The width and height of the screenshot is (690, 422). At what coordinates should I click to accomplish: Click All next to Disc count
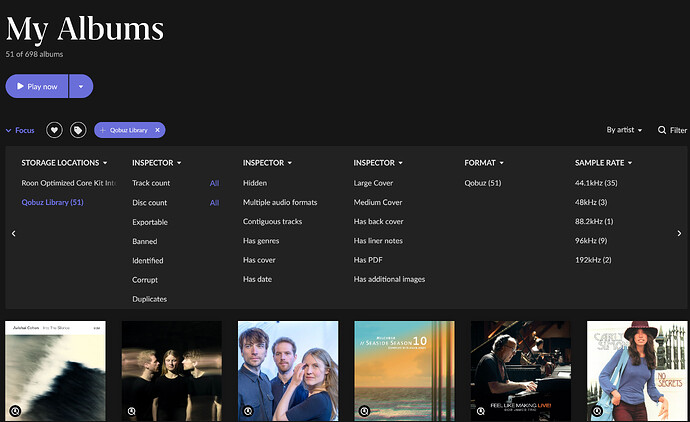[x=214, y=203]
